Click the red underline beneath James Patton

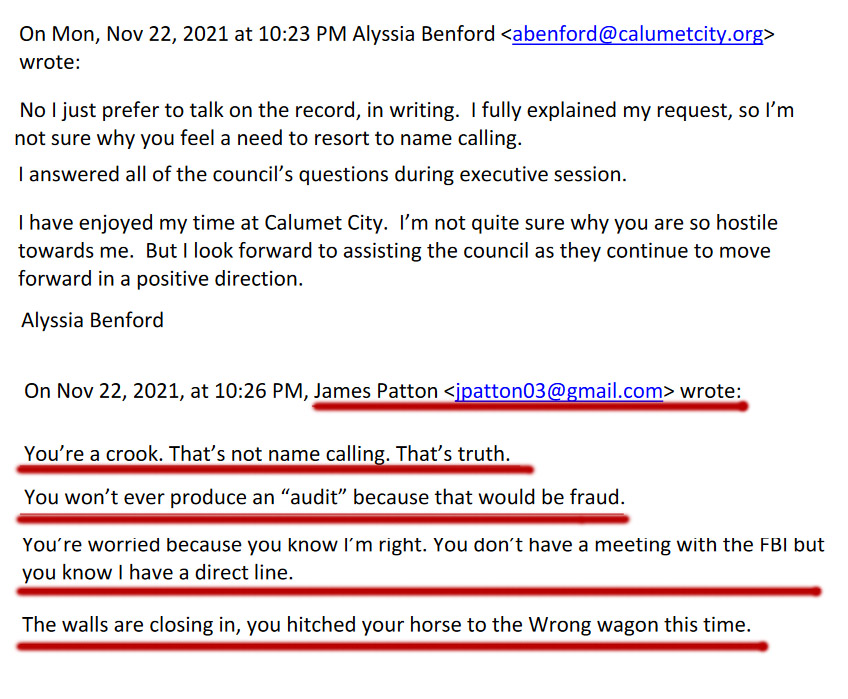531,406
